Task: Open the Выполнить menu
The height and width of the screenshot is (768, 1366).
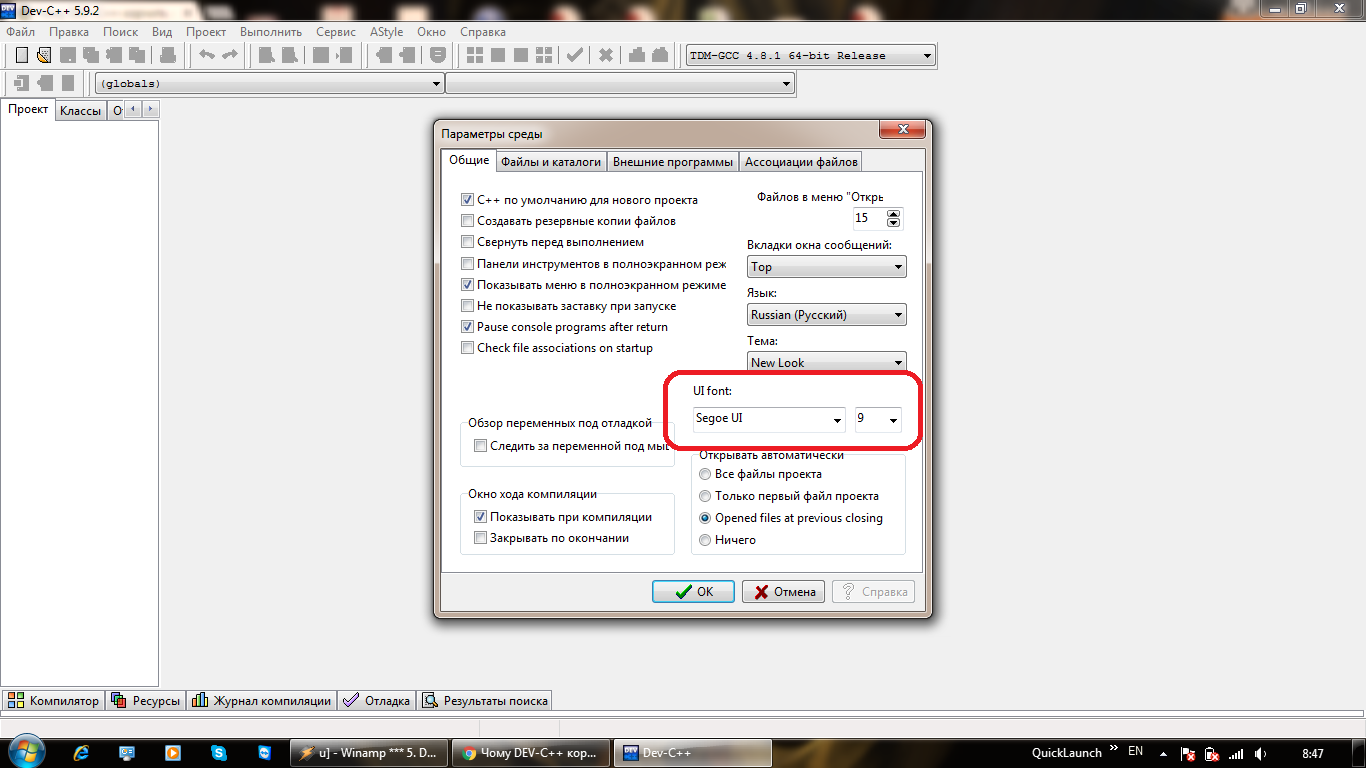Action: (270, 32)
